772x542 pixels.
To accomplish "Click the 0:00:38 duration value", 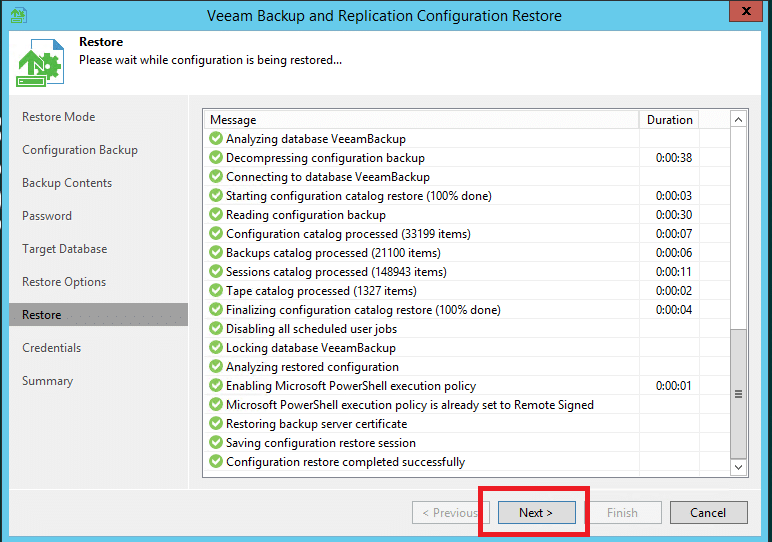I will click(x=674, y=158).
